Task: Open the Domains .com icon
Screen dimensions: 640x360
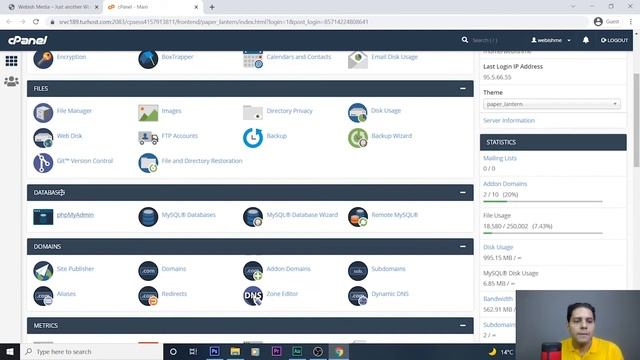Action: click(148, 271)
